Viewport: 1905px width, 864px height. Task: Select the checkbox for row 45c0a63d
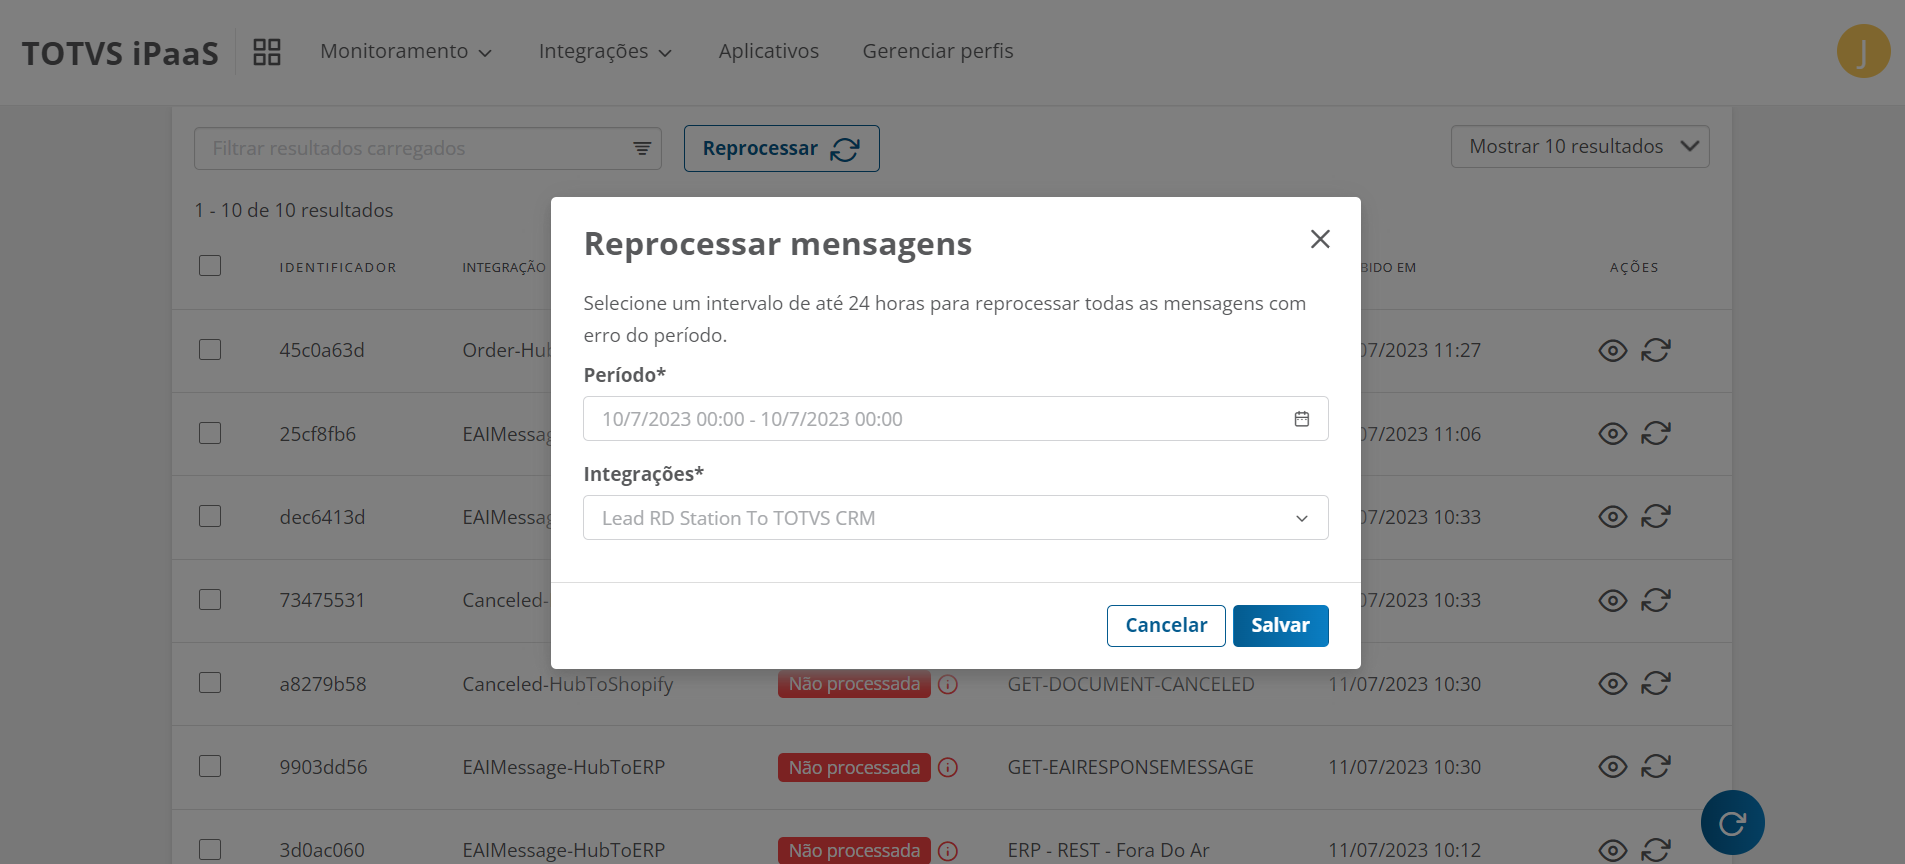pyautogui.click(x=210, y=350)
